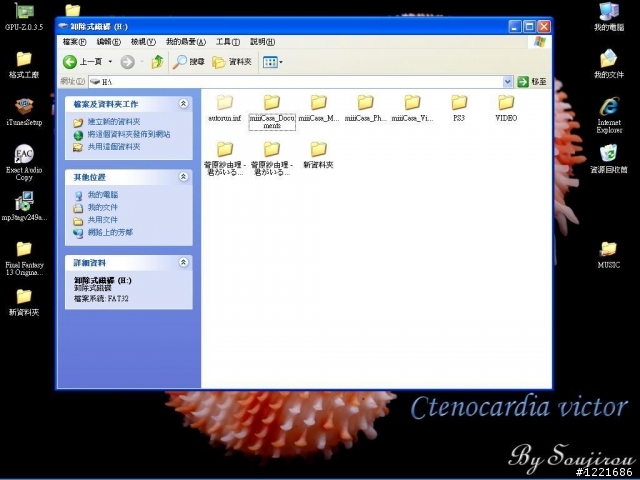Select Final Fantasy 13 Origina... desktop folder
The height and width of the screenshot is (480, 640).
click(24, 258)
